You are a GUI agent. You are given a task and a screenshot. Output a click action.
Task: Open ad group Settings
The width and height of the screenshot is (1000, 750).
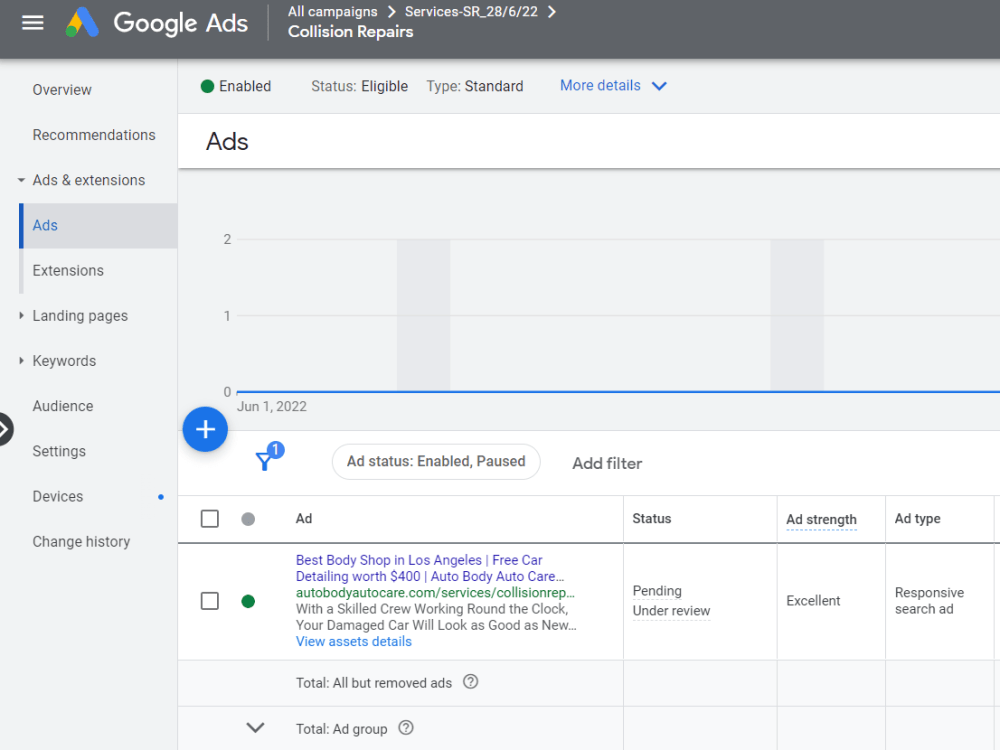click(x=59, y=452)
